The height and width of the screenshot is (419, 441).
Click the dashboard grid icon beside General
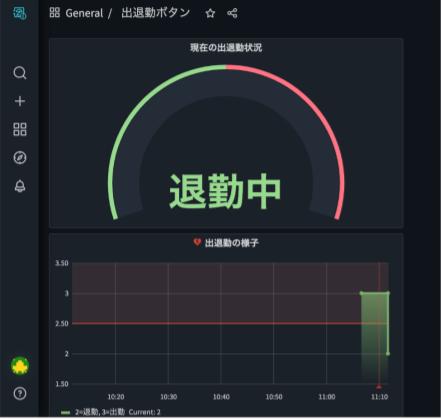tap(55, 13)
